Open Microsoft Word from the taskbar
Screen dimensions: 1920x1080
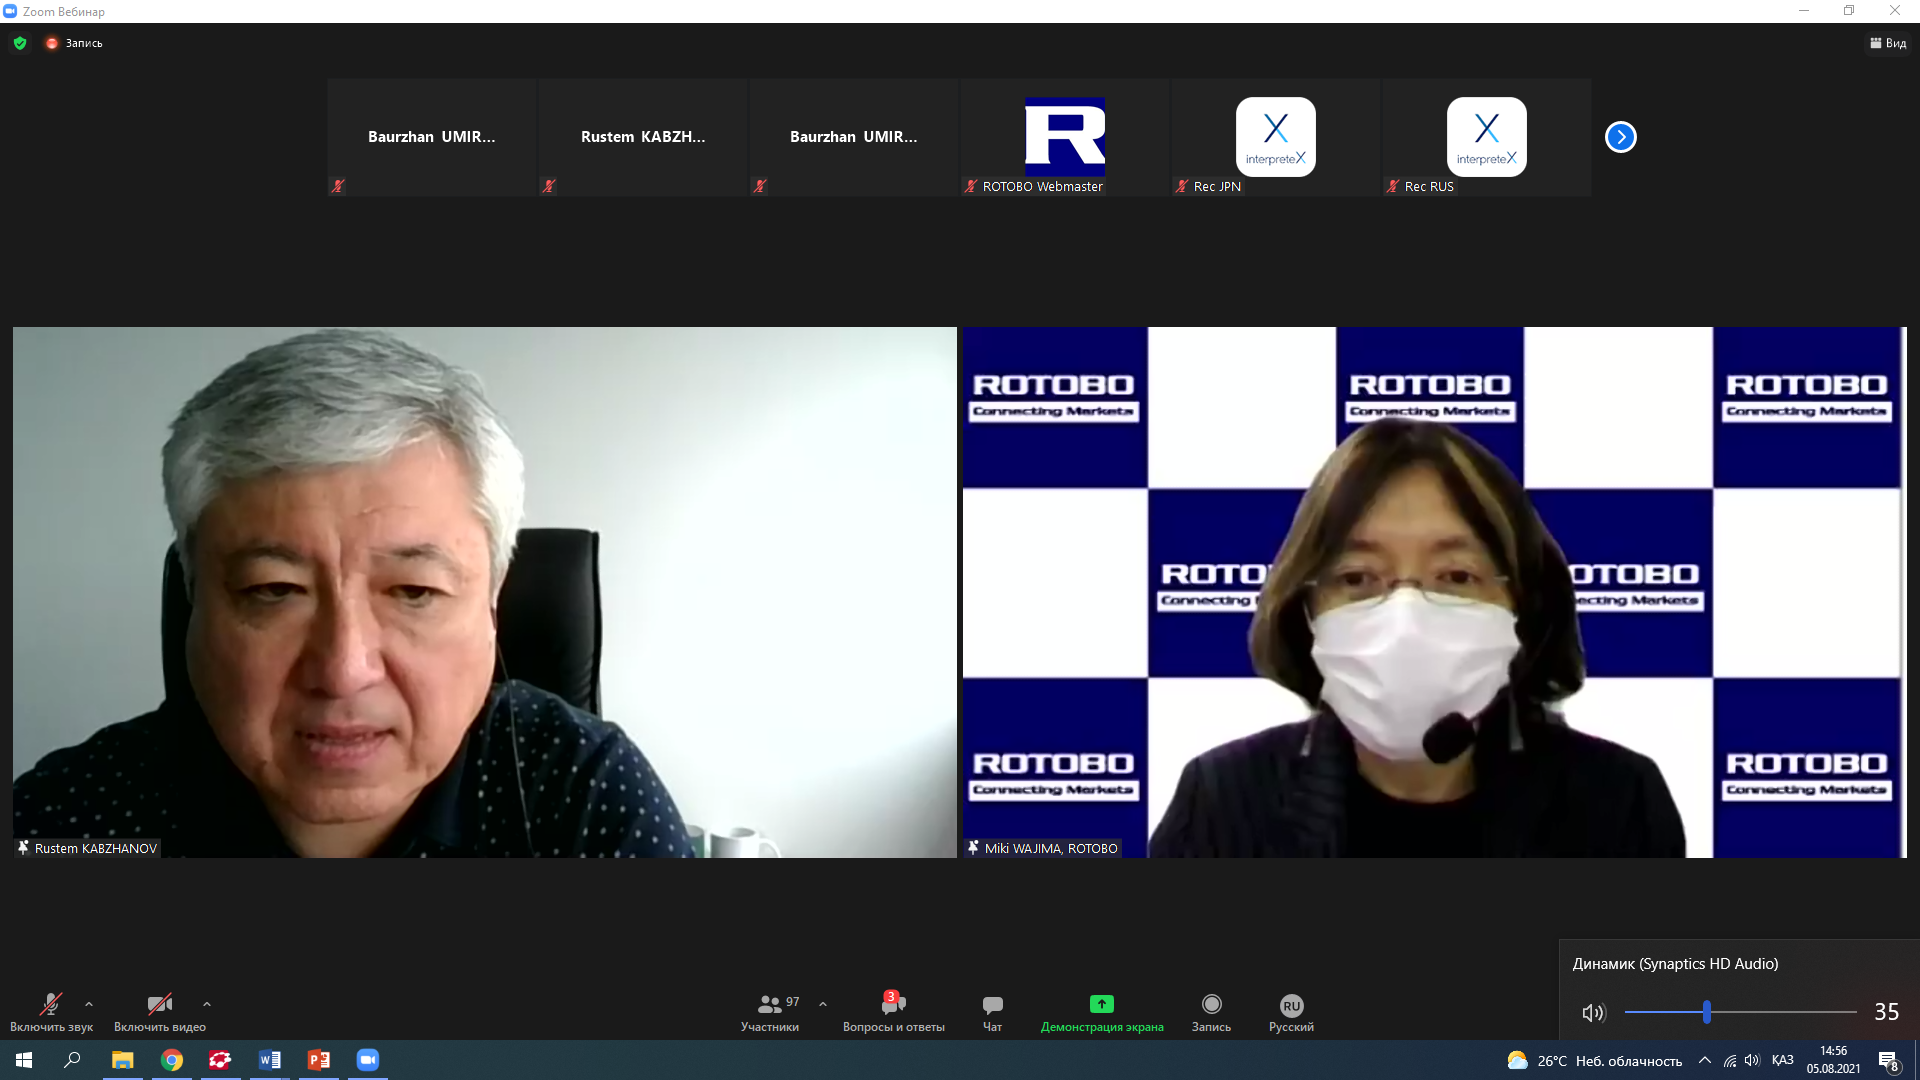(x=270, y=1060)
